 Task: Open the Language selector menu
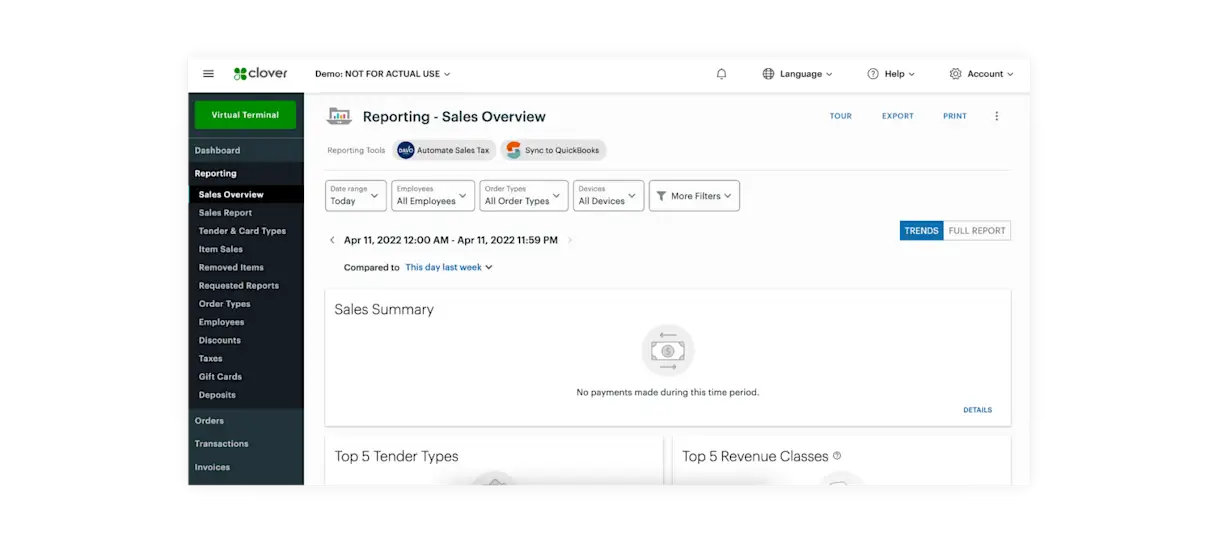(798, 74)
